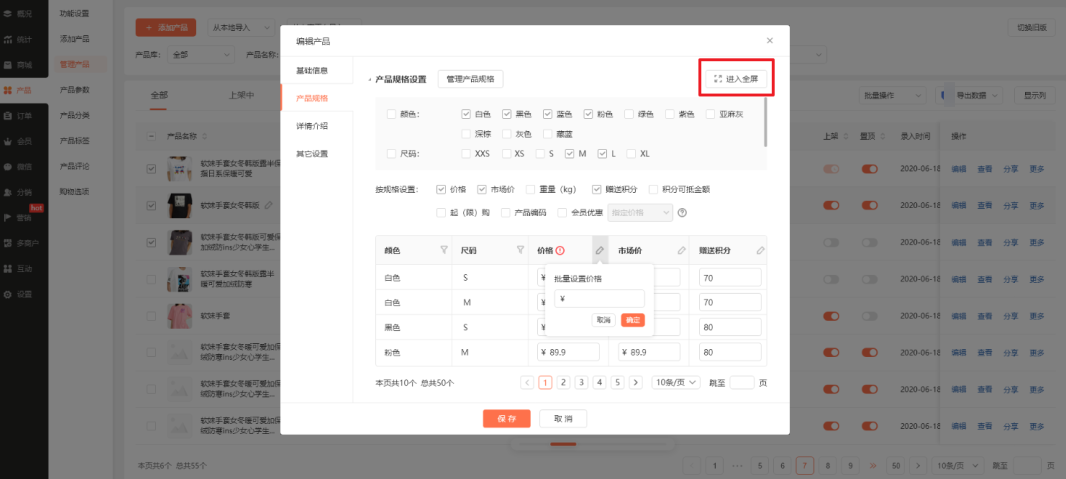Open the 10条/页 dropdown below product list
1066x479 pixels.
(x=957, y=465)
